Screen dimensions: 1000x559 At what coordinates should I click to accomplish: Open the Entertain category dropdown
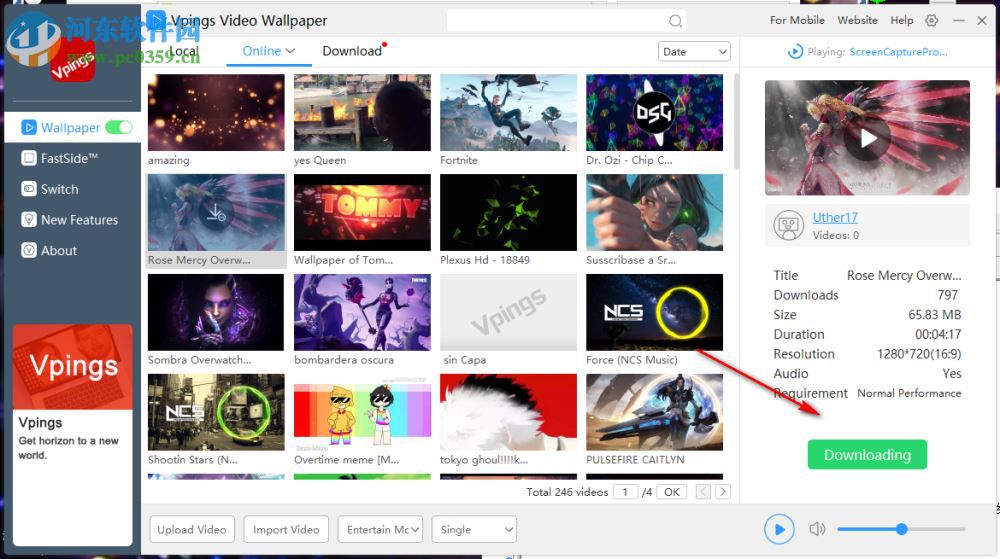pyautogui.click(x=380, y=529)
